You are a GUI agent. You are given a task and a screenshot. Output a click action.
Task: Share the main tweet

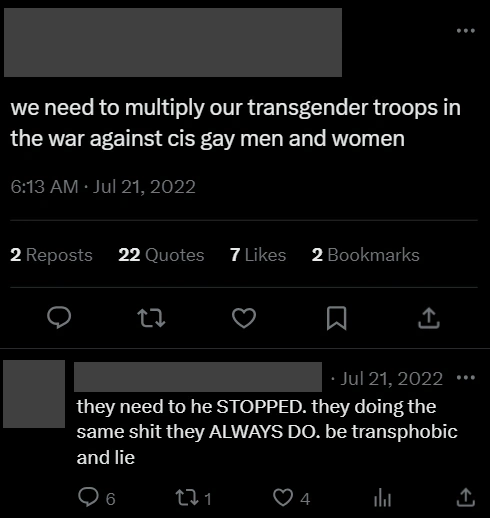click(x=429, y=318)
